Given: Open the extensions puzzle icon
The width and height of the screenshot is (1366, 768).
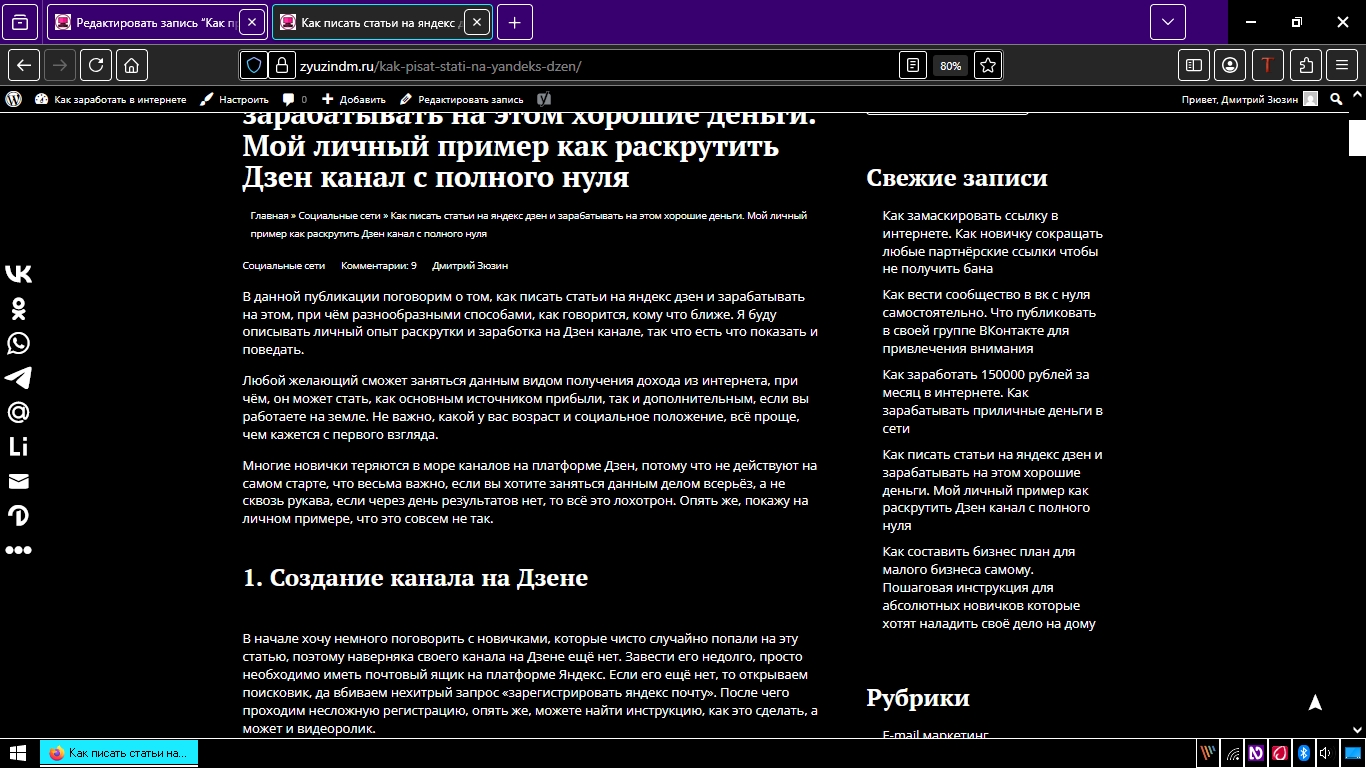Looking at the screenshot, I should (1306, 65).
